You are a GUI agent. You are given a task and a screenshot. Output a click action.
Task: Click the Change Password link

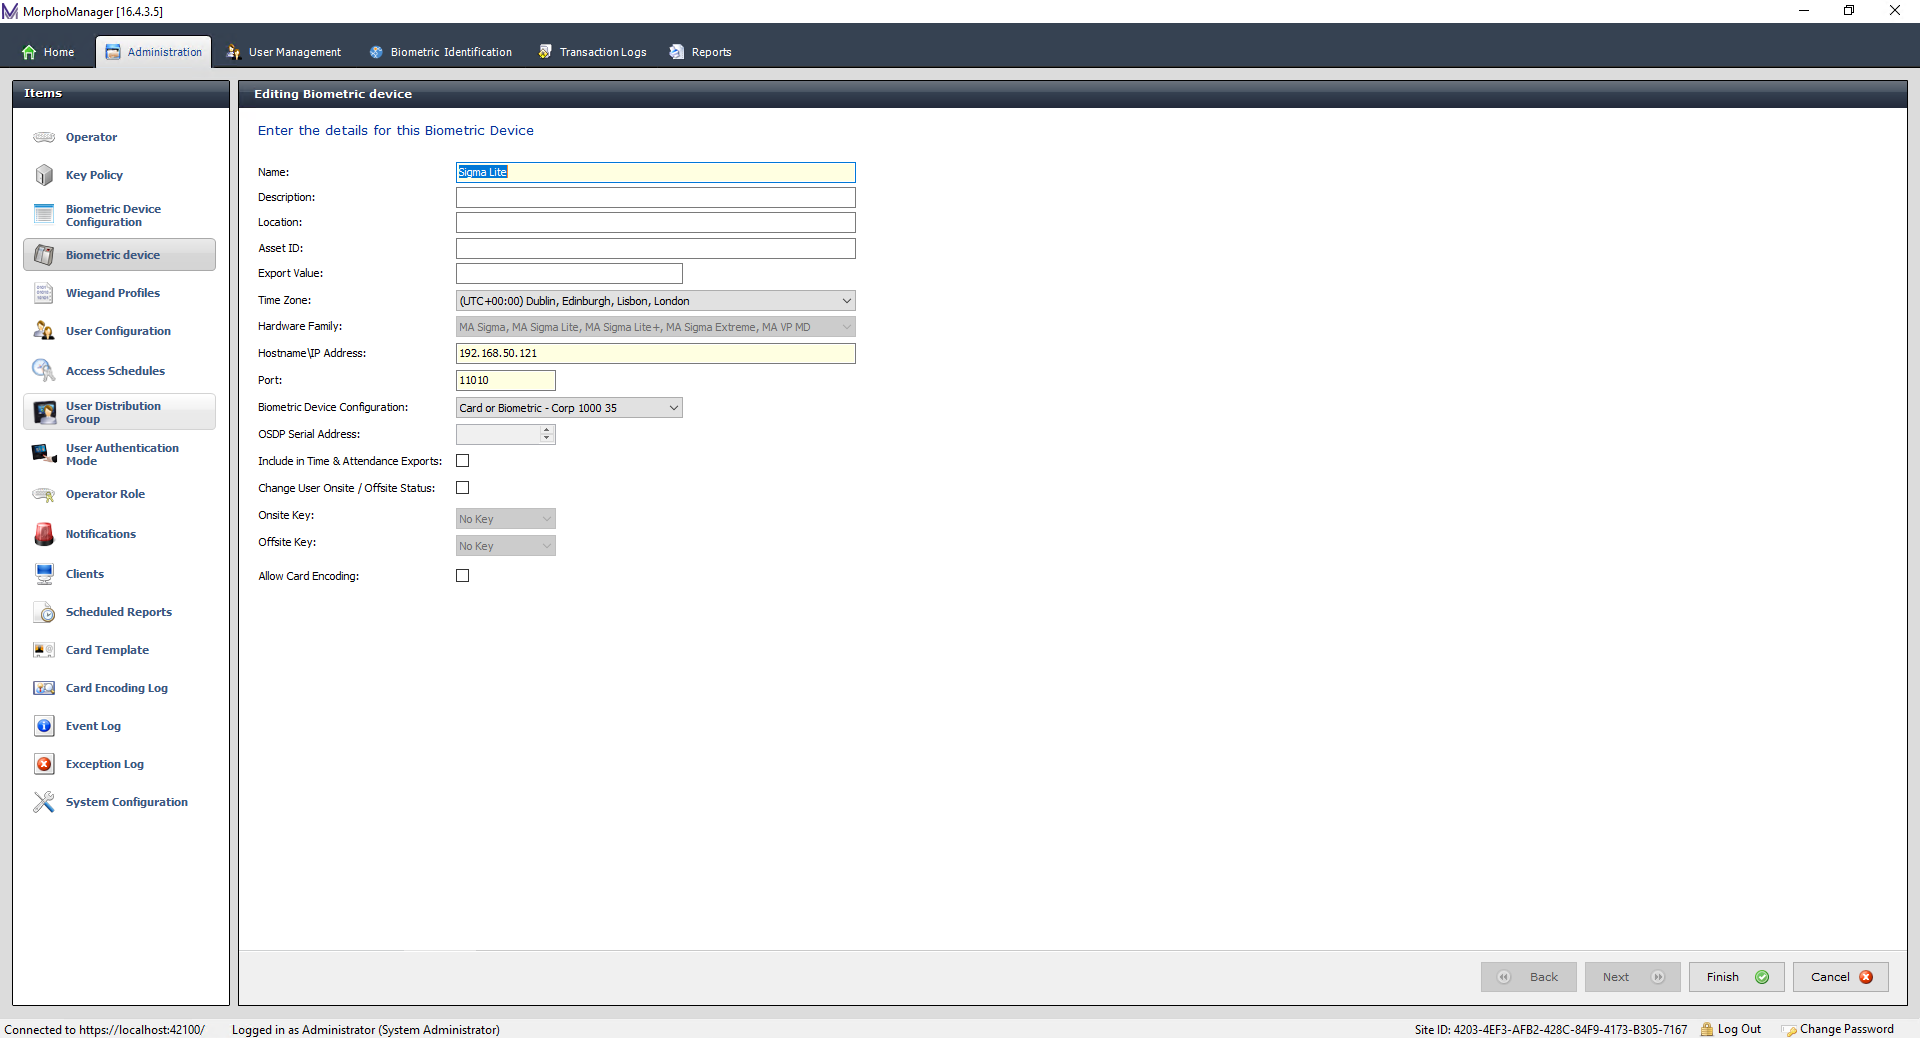(1847, 1029)
